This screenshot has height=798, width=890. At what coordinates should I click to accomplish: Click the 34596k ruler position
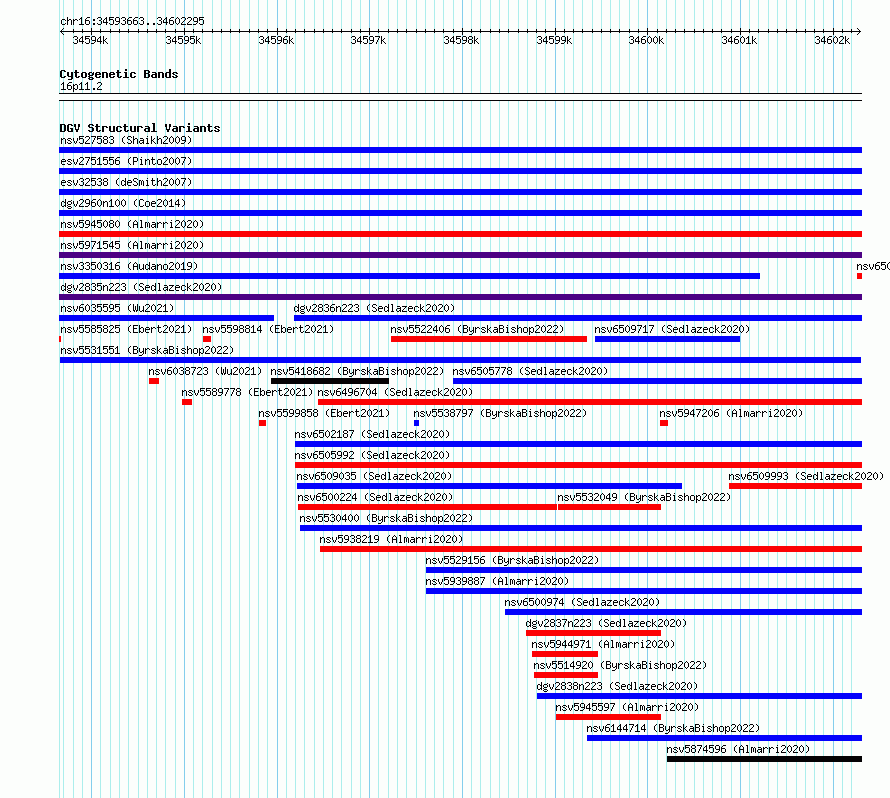pos(276,40)
